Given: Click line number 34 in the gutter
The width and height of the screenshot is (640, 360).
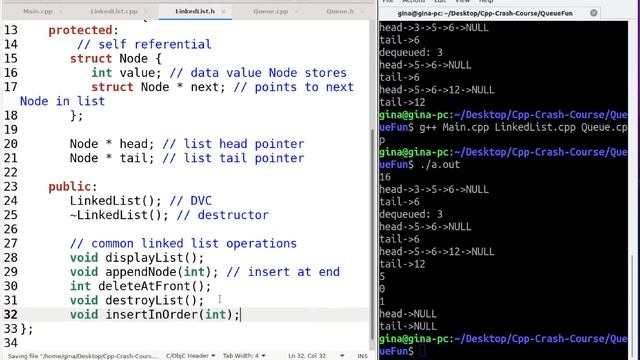Looking at the screenshot, I should pos(11,343).
